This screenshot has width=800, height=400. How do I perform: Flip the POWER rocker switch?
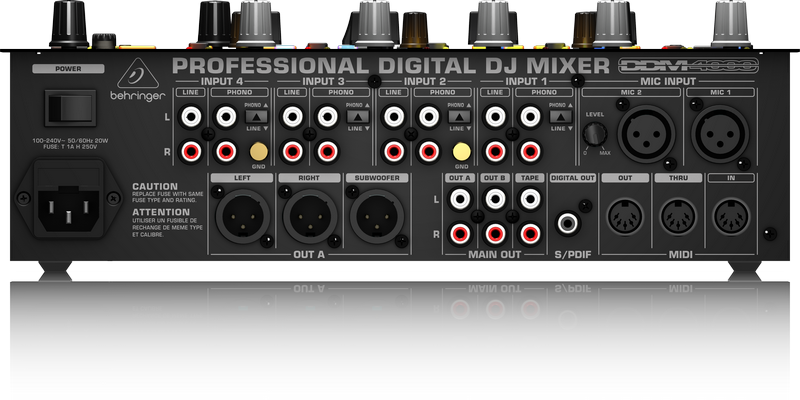pos(70,108)
